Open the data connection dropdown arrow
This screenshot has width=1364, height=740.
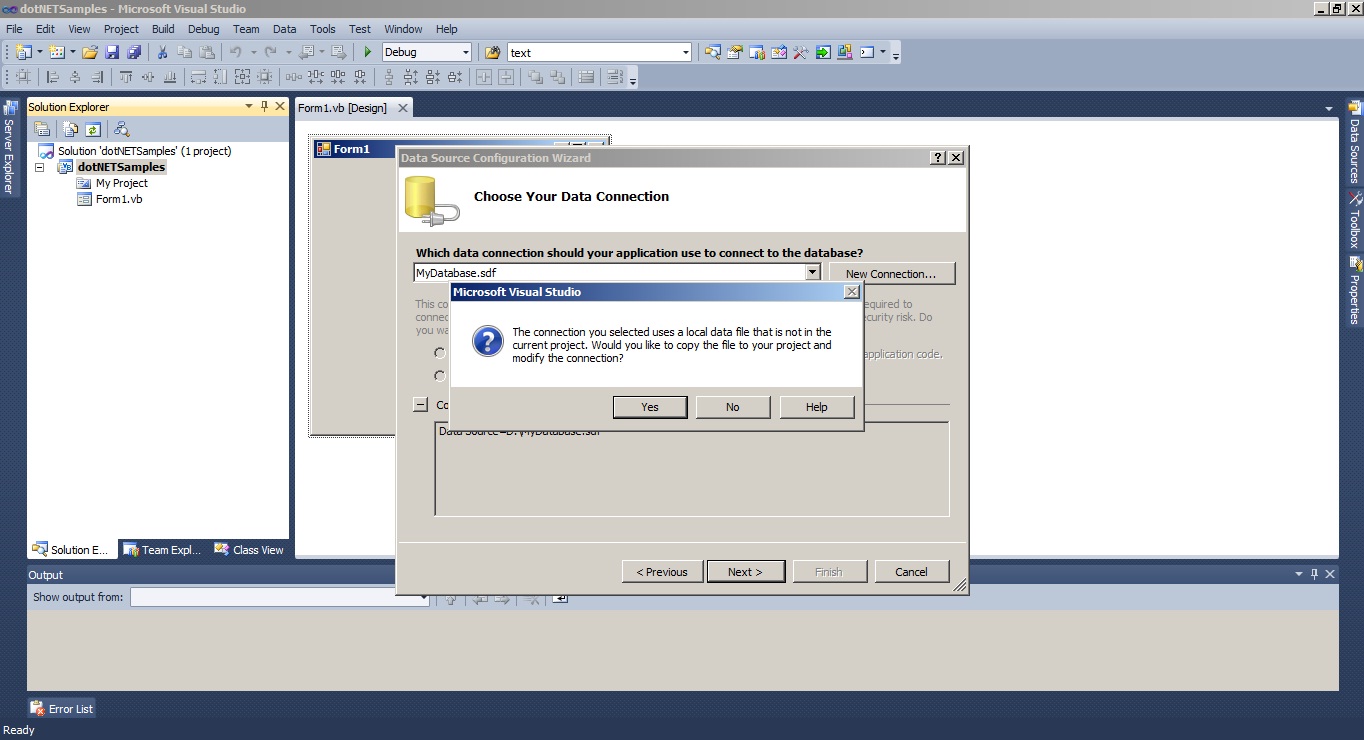[x=812, y=272]
